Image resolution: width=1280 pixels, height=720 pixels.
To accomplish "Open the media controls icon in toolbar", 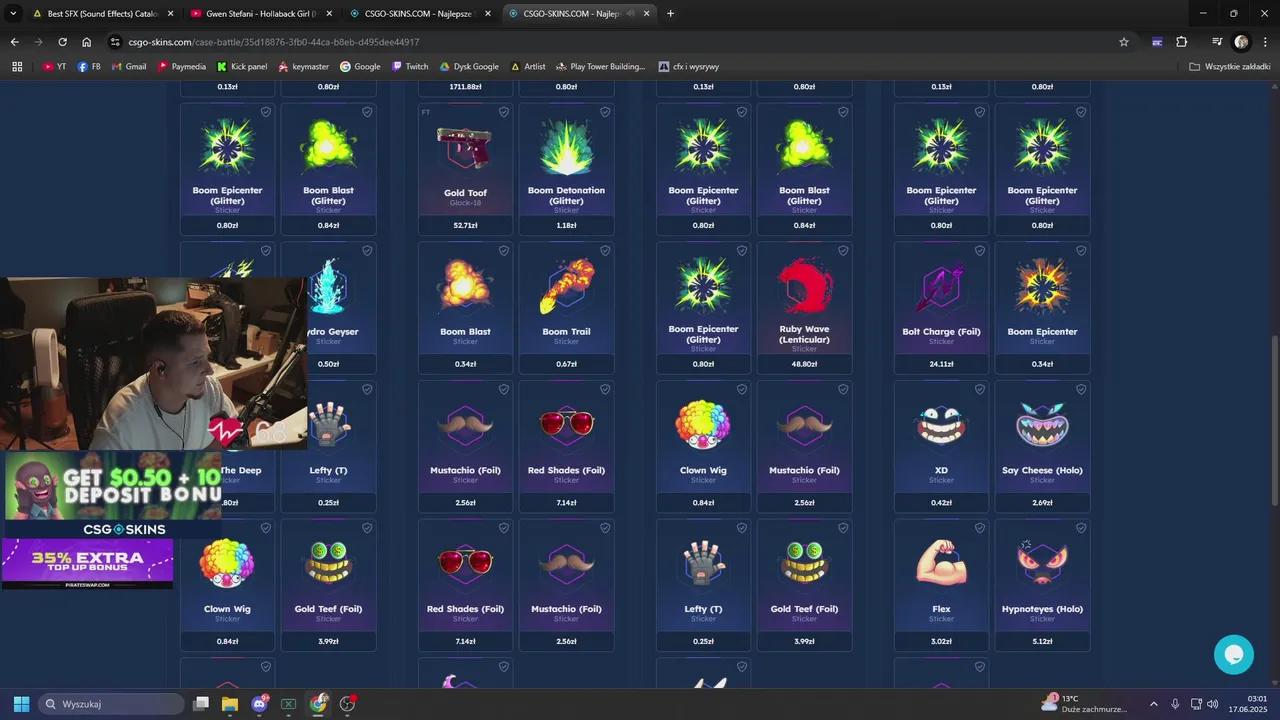I will 1217,42.
